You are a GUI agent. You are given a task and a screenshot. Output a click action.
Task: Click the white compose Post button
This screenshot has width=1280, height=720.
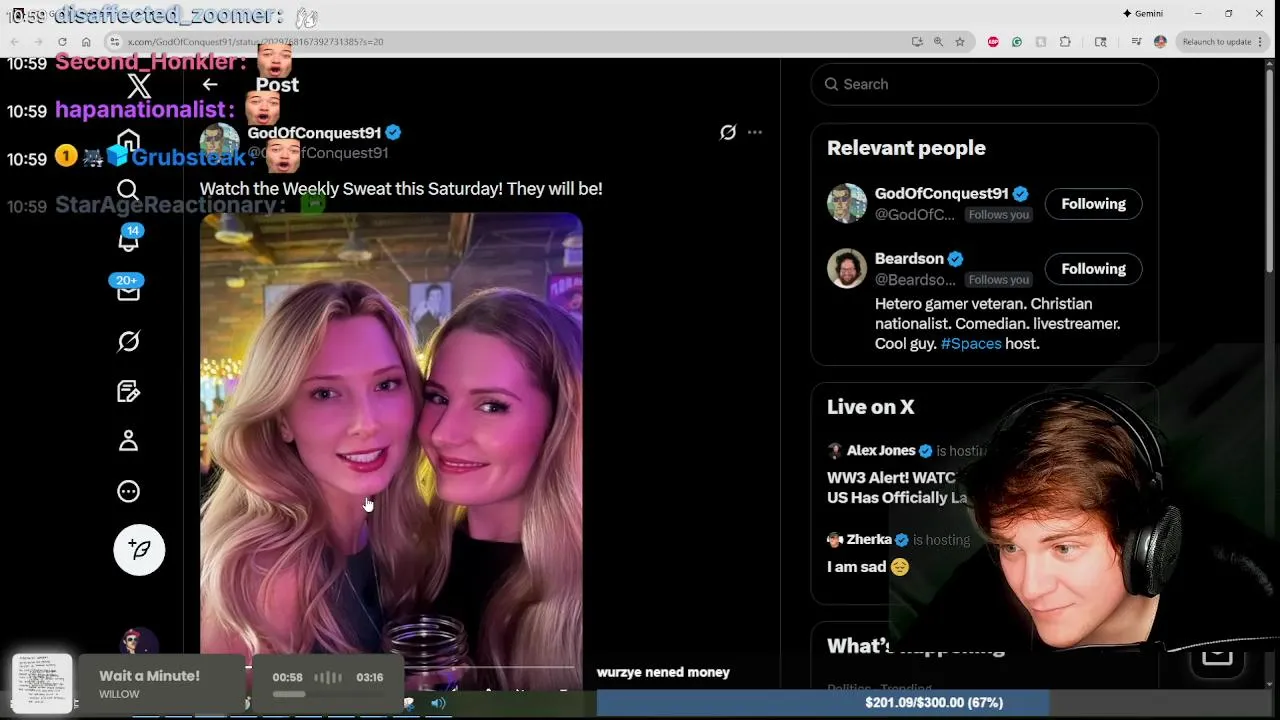pyautogui.click(x=139, y=549)
